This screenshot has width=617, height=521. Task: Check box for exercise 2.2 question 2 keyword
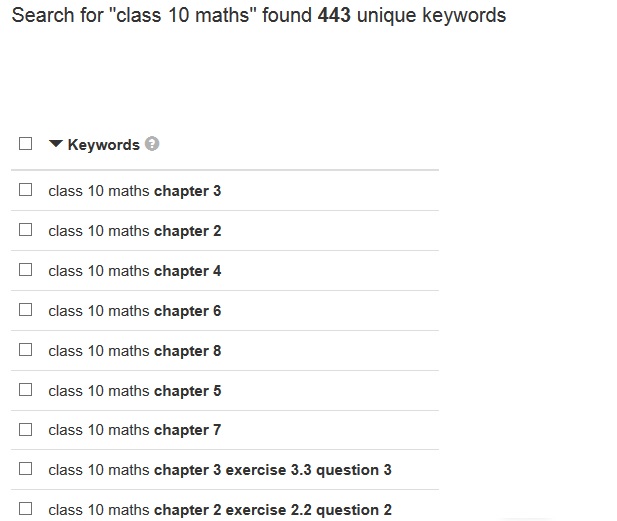click(x=26, y=509)
